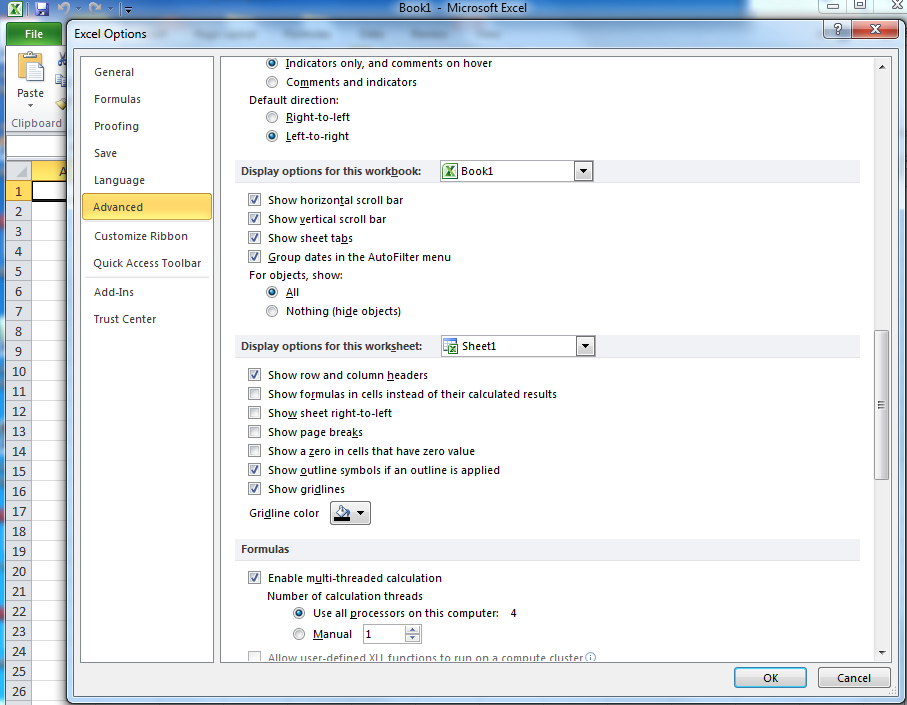
Task: Click row header 20 in spreadsheet
Action: pos(19,571)
